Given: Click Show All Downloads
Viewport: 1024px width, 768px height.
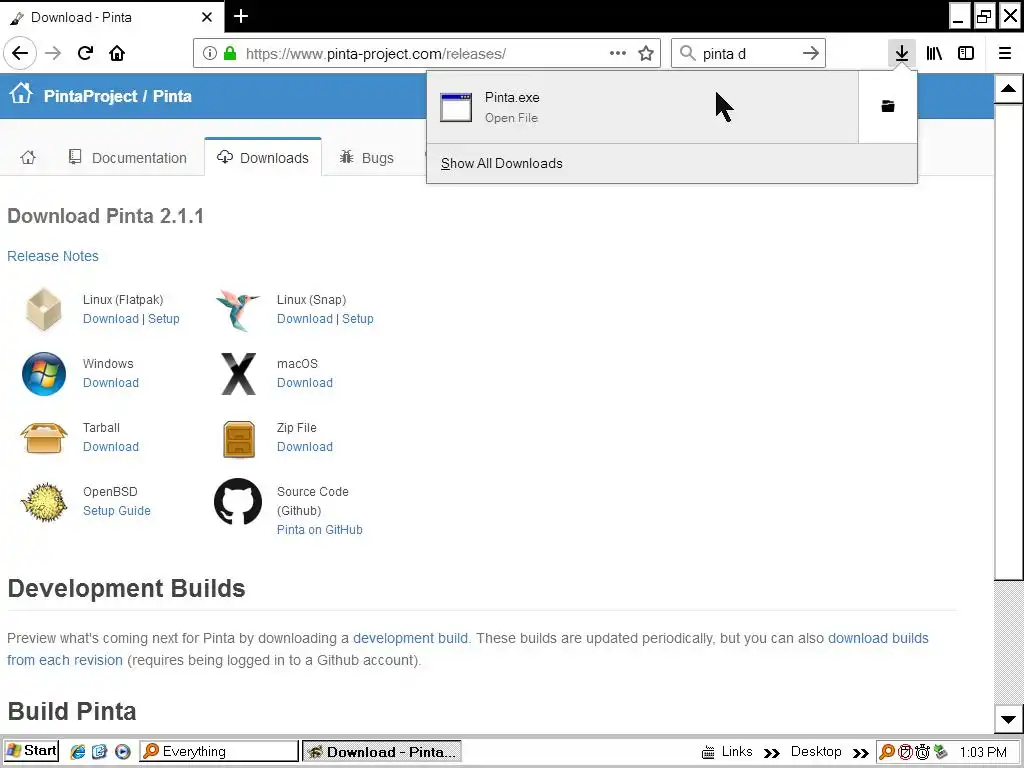Looking at the screenshot, I should click(502, 163).
